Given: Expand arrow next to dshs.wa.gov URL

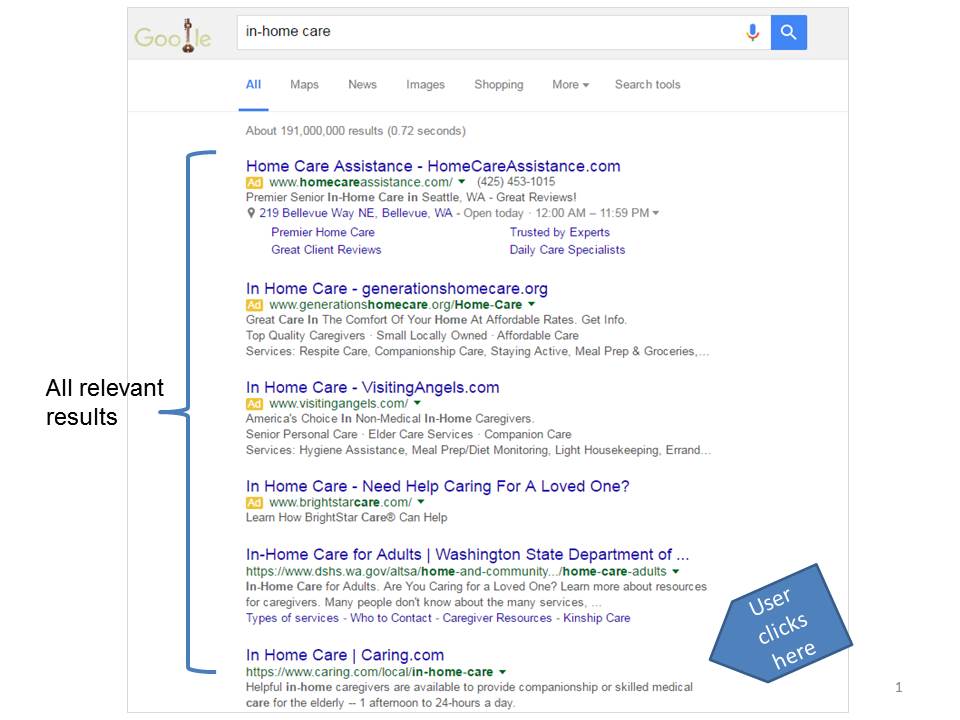Looking at the screenshot, I should coord(676,571).
